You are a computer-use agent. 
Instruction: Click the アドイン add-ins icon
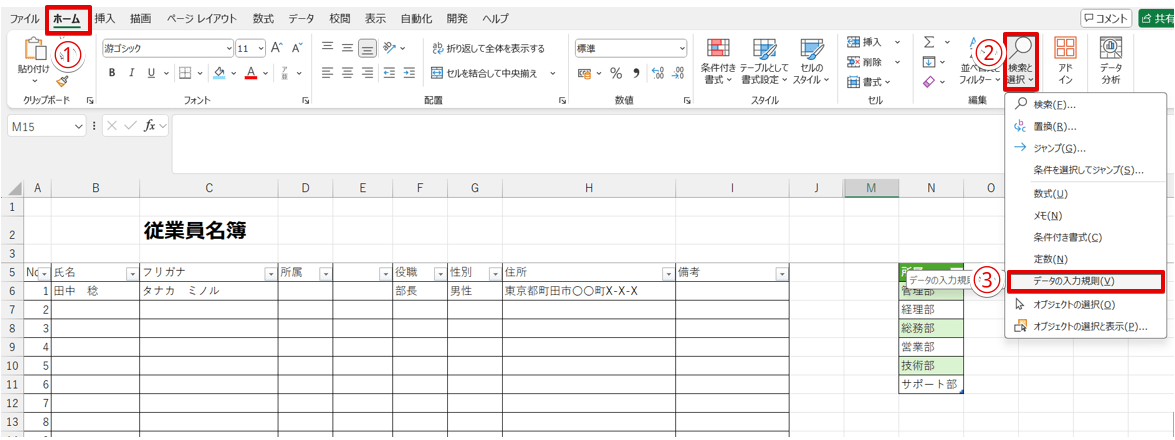(1066, 61)
